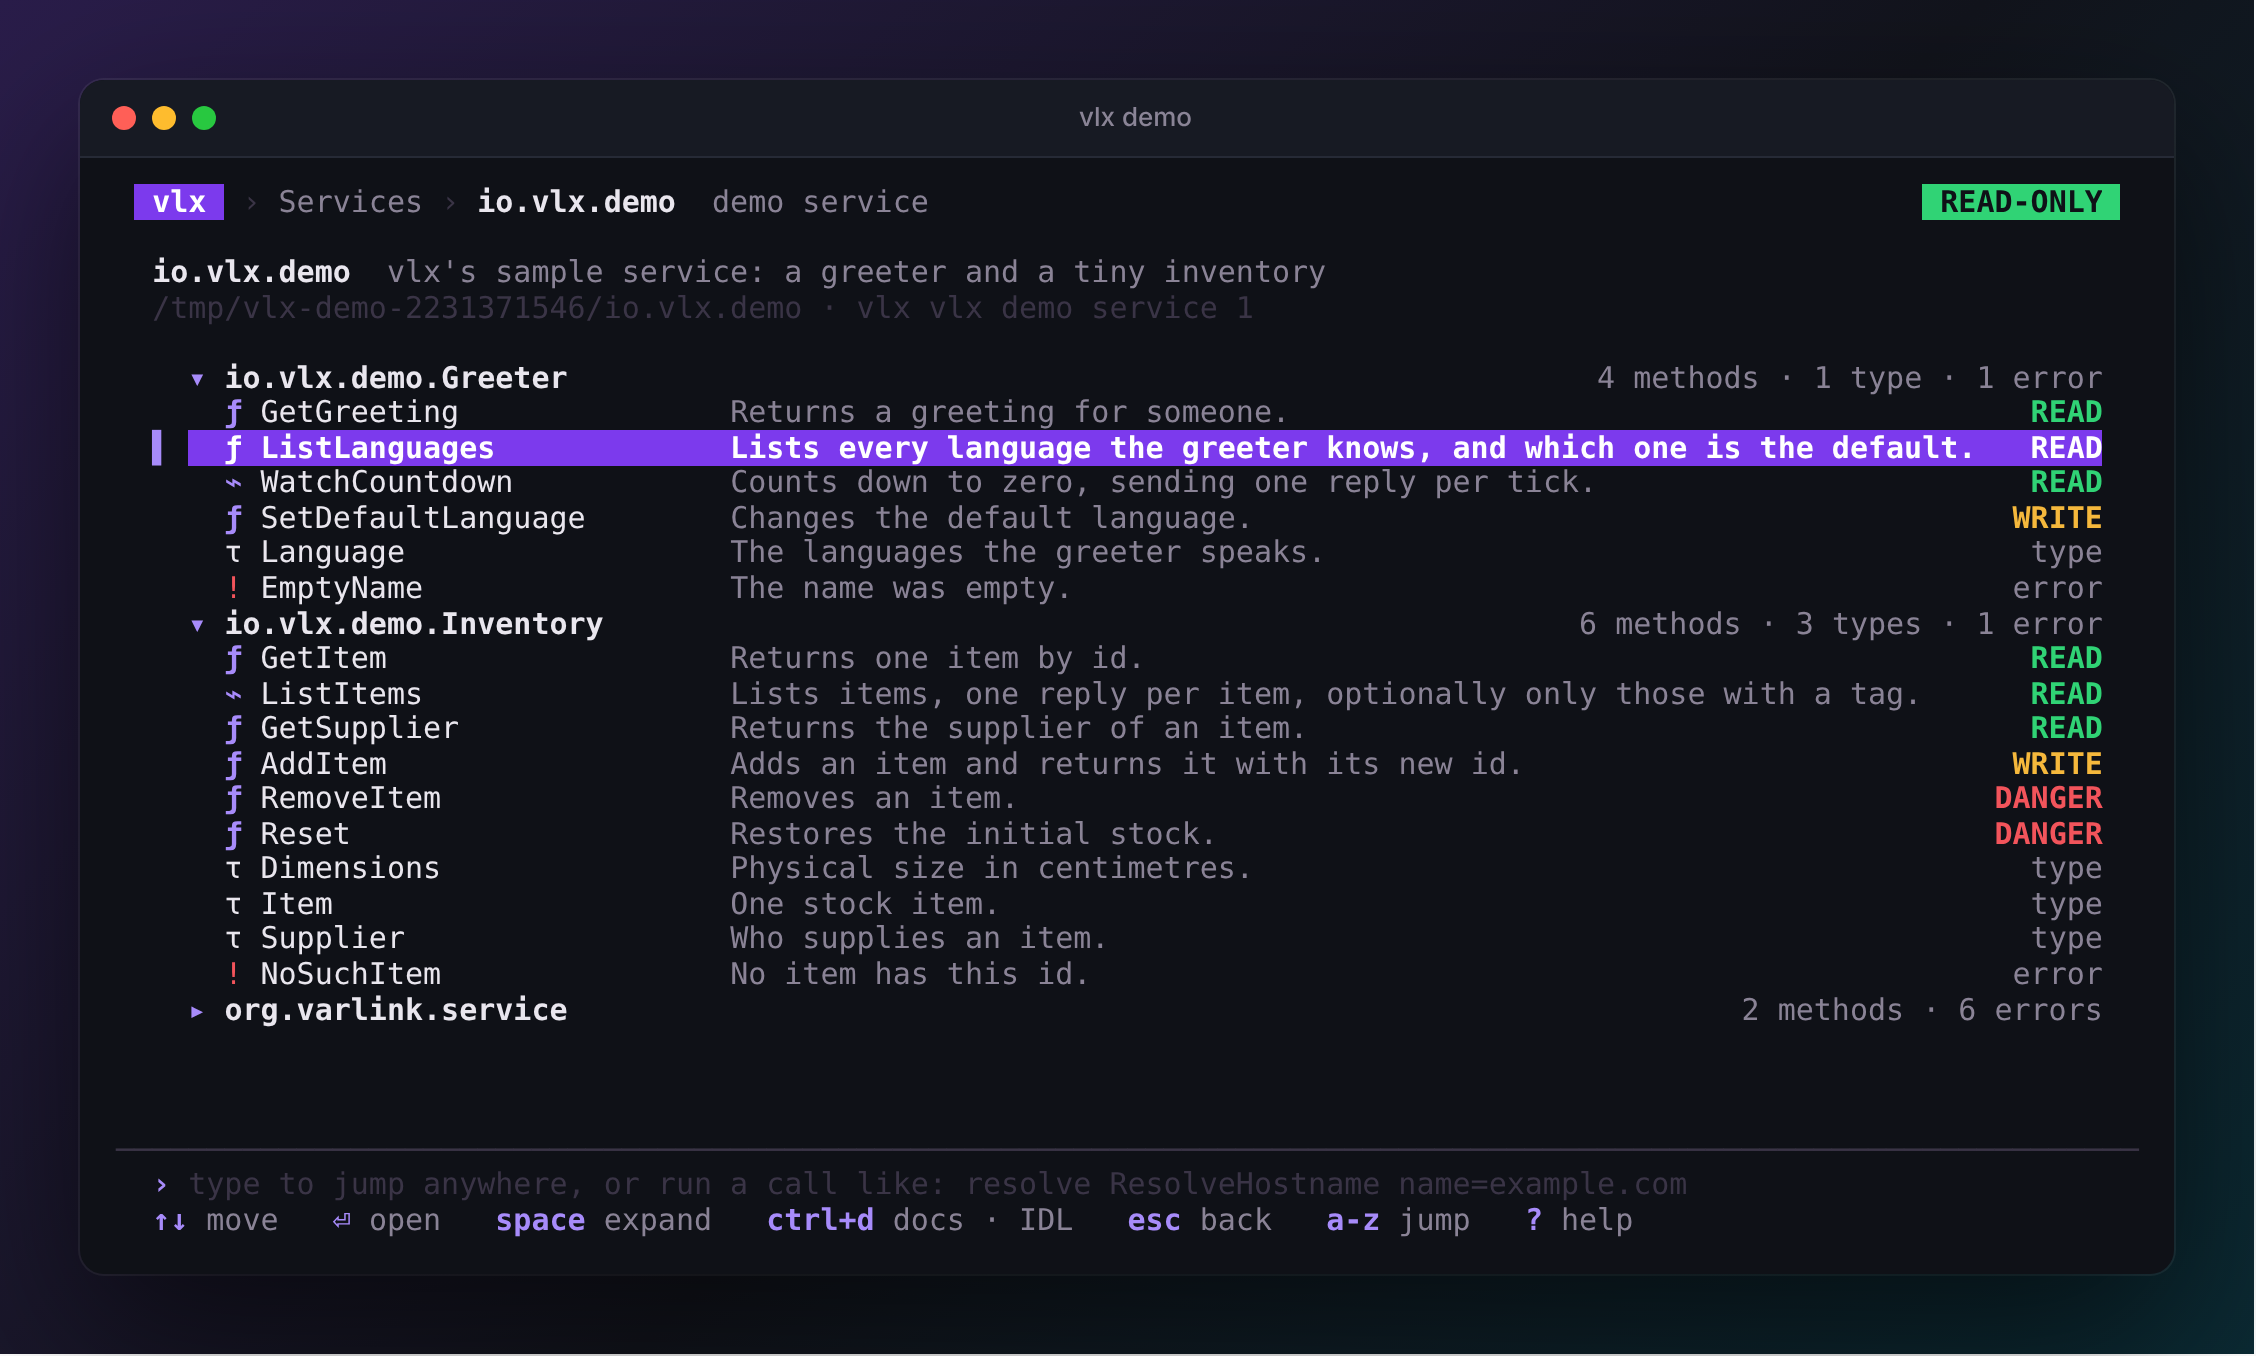
Task: Expand the org.varlink.service interface
Action: click(197, 1011)
